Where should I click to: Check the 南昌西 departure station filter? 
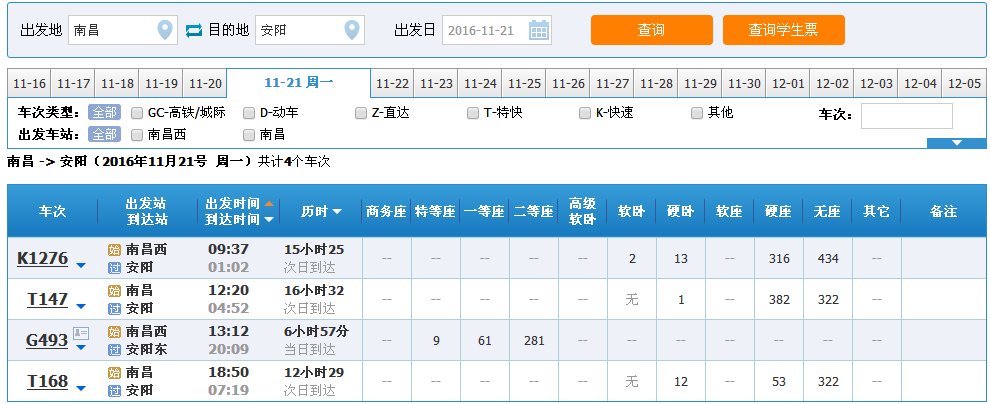pyautogui.click(x=136, y=134)
